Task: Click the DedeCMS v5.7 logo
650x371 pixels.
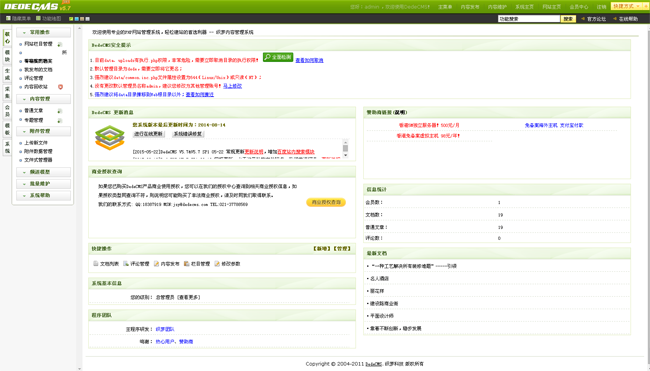Action: pyautogui.click(x=38, y=6)
